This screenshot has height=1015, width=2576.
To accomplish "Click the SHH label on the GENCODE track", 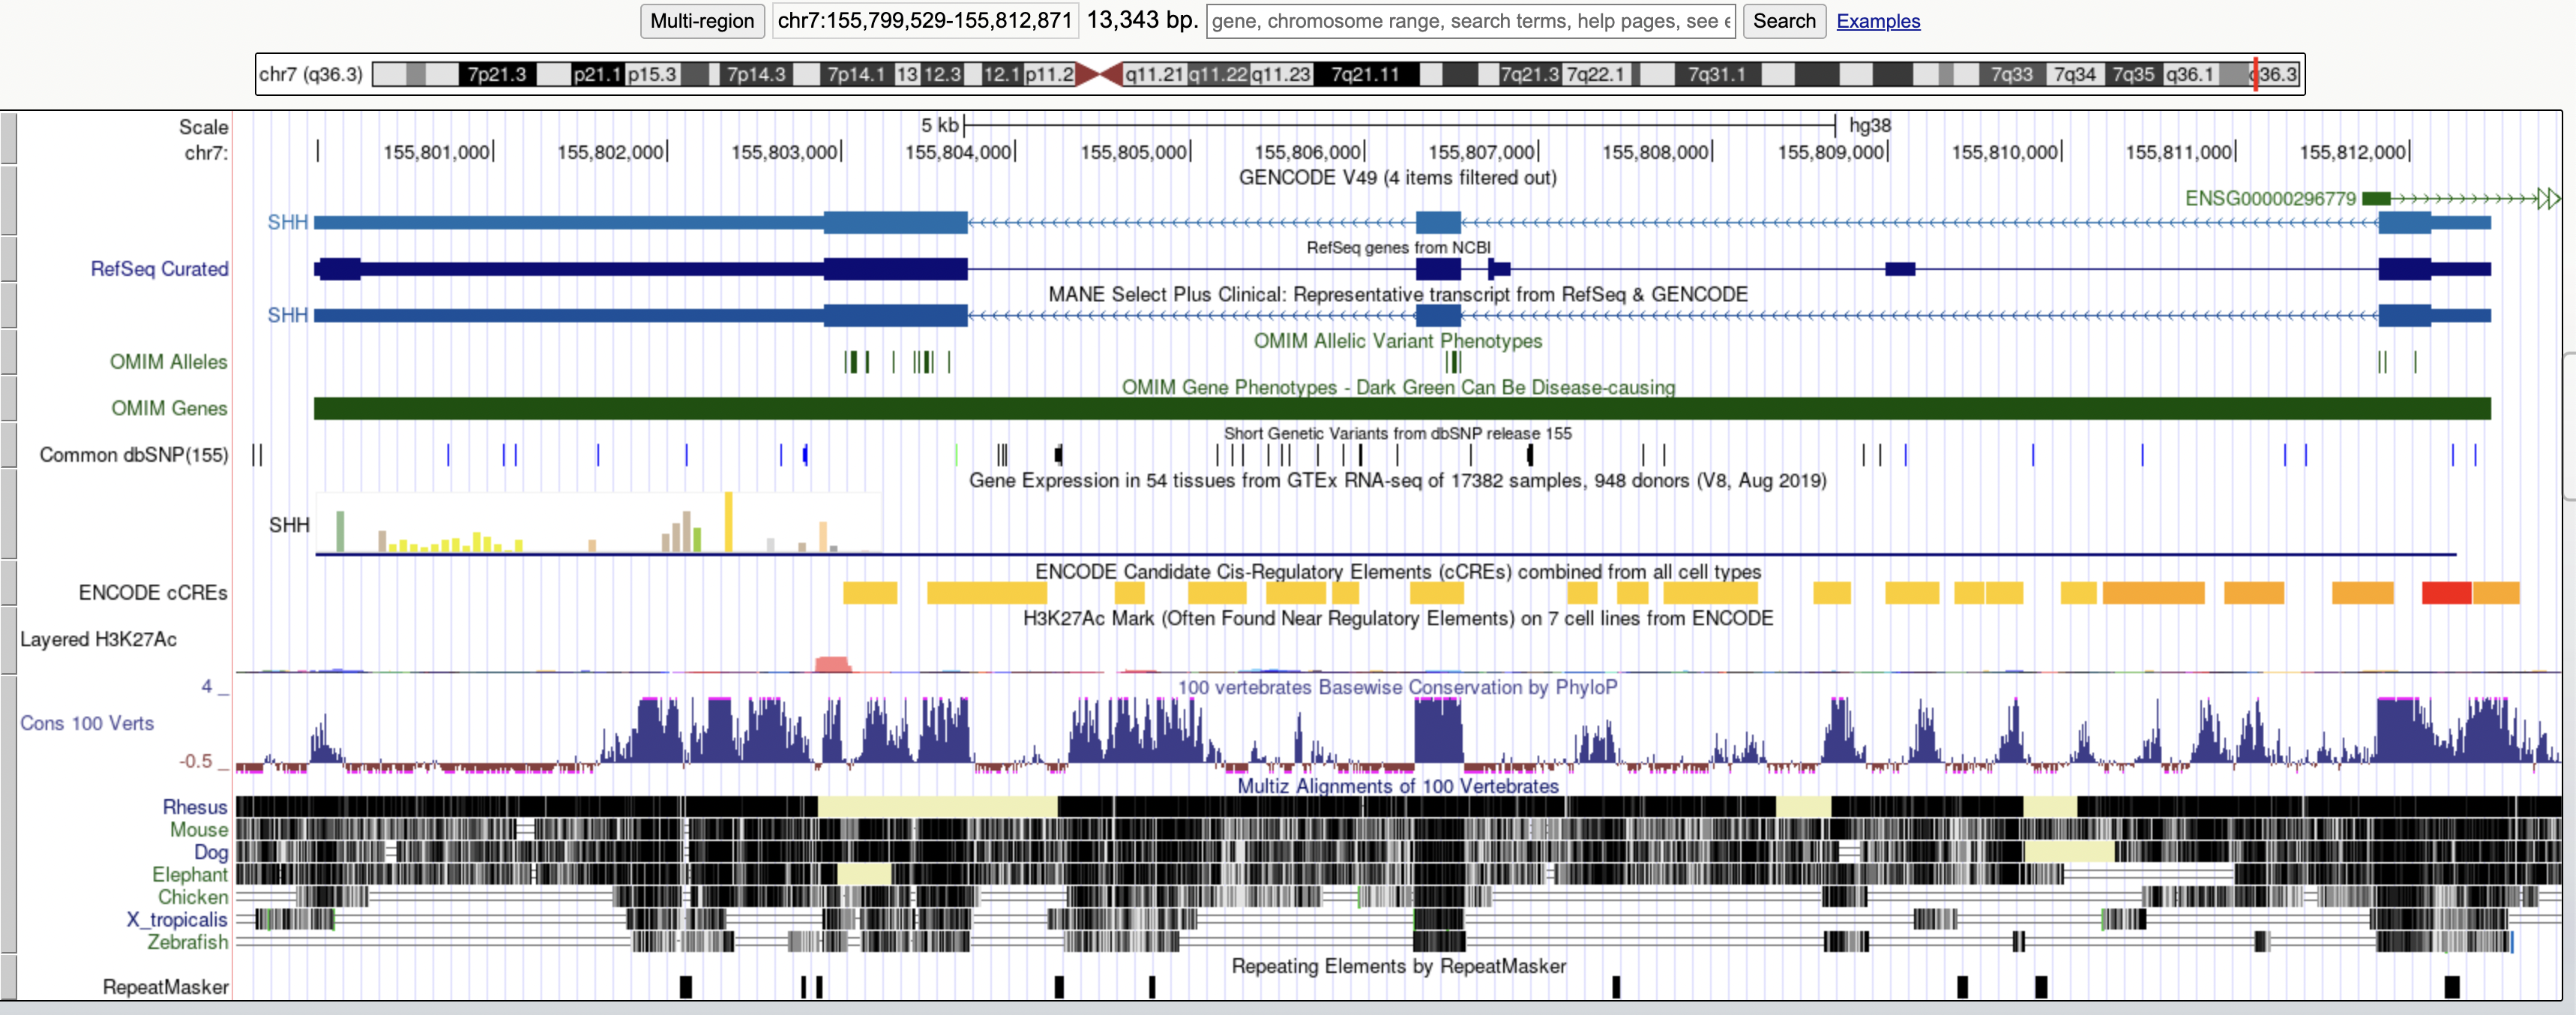I will tap(287, 222).
